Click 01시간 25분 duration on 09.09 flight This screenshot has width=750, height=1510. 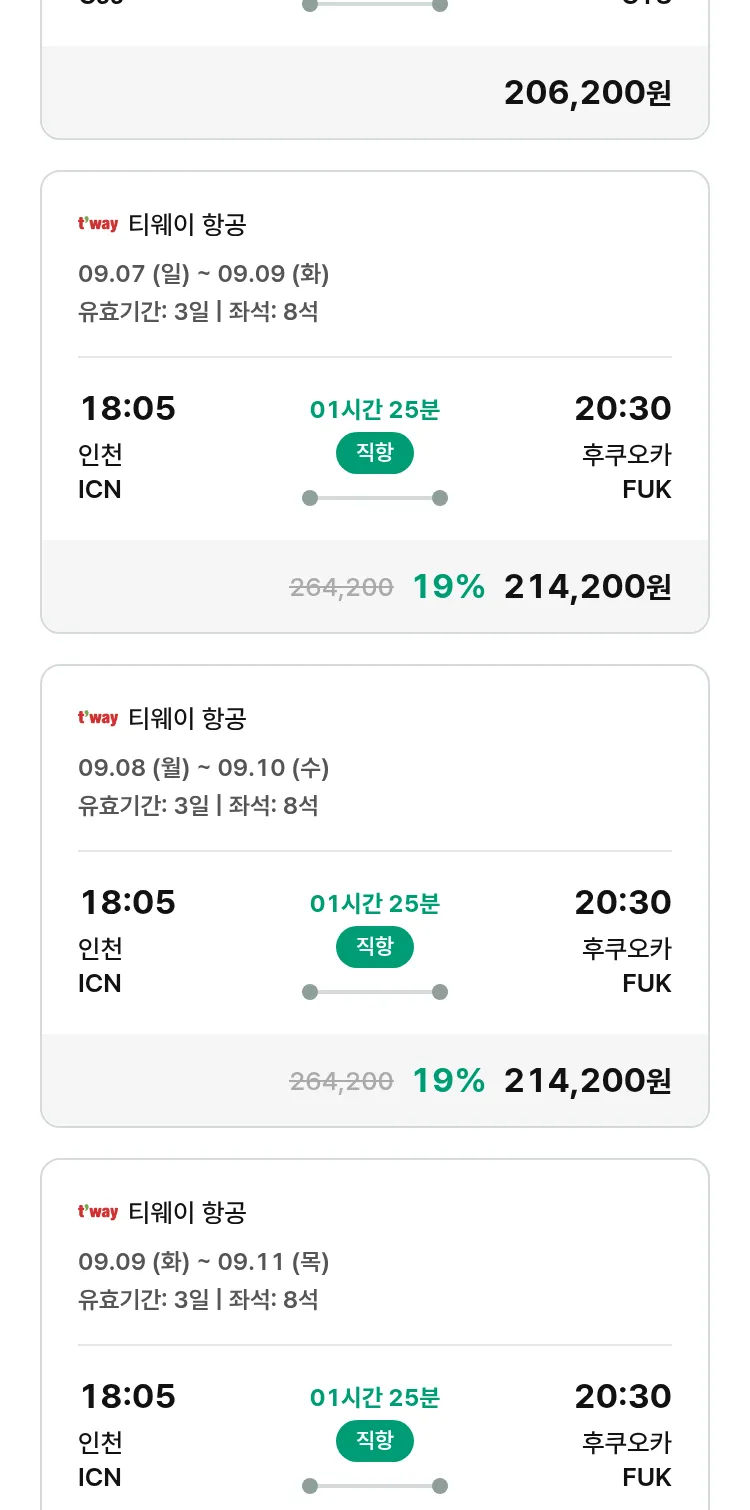pyautogui.click(x=375, y=1397)
